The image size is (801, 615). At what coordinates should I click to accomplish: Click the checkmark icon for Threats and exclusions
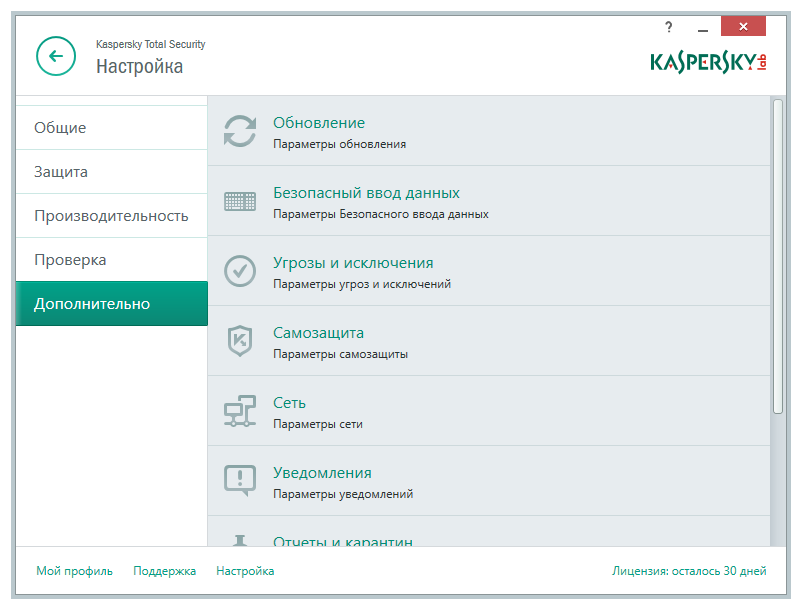[x=240, y=271]
